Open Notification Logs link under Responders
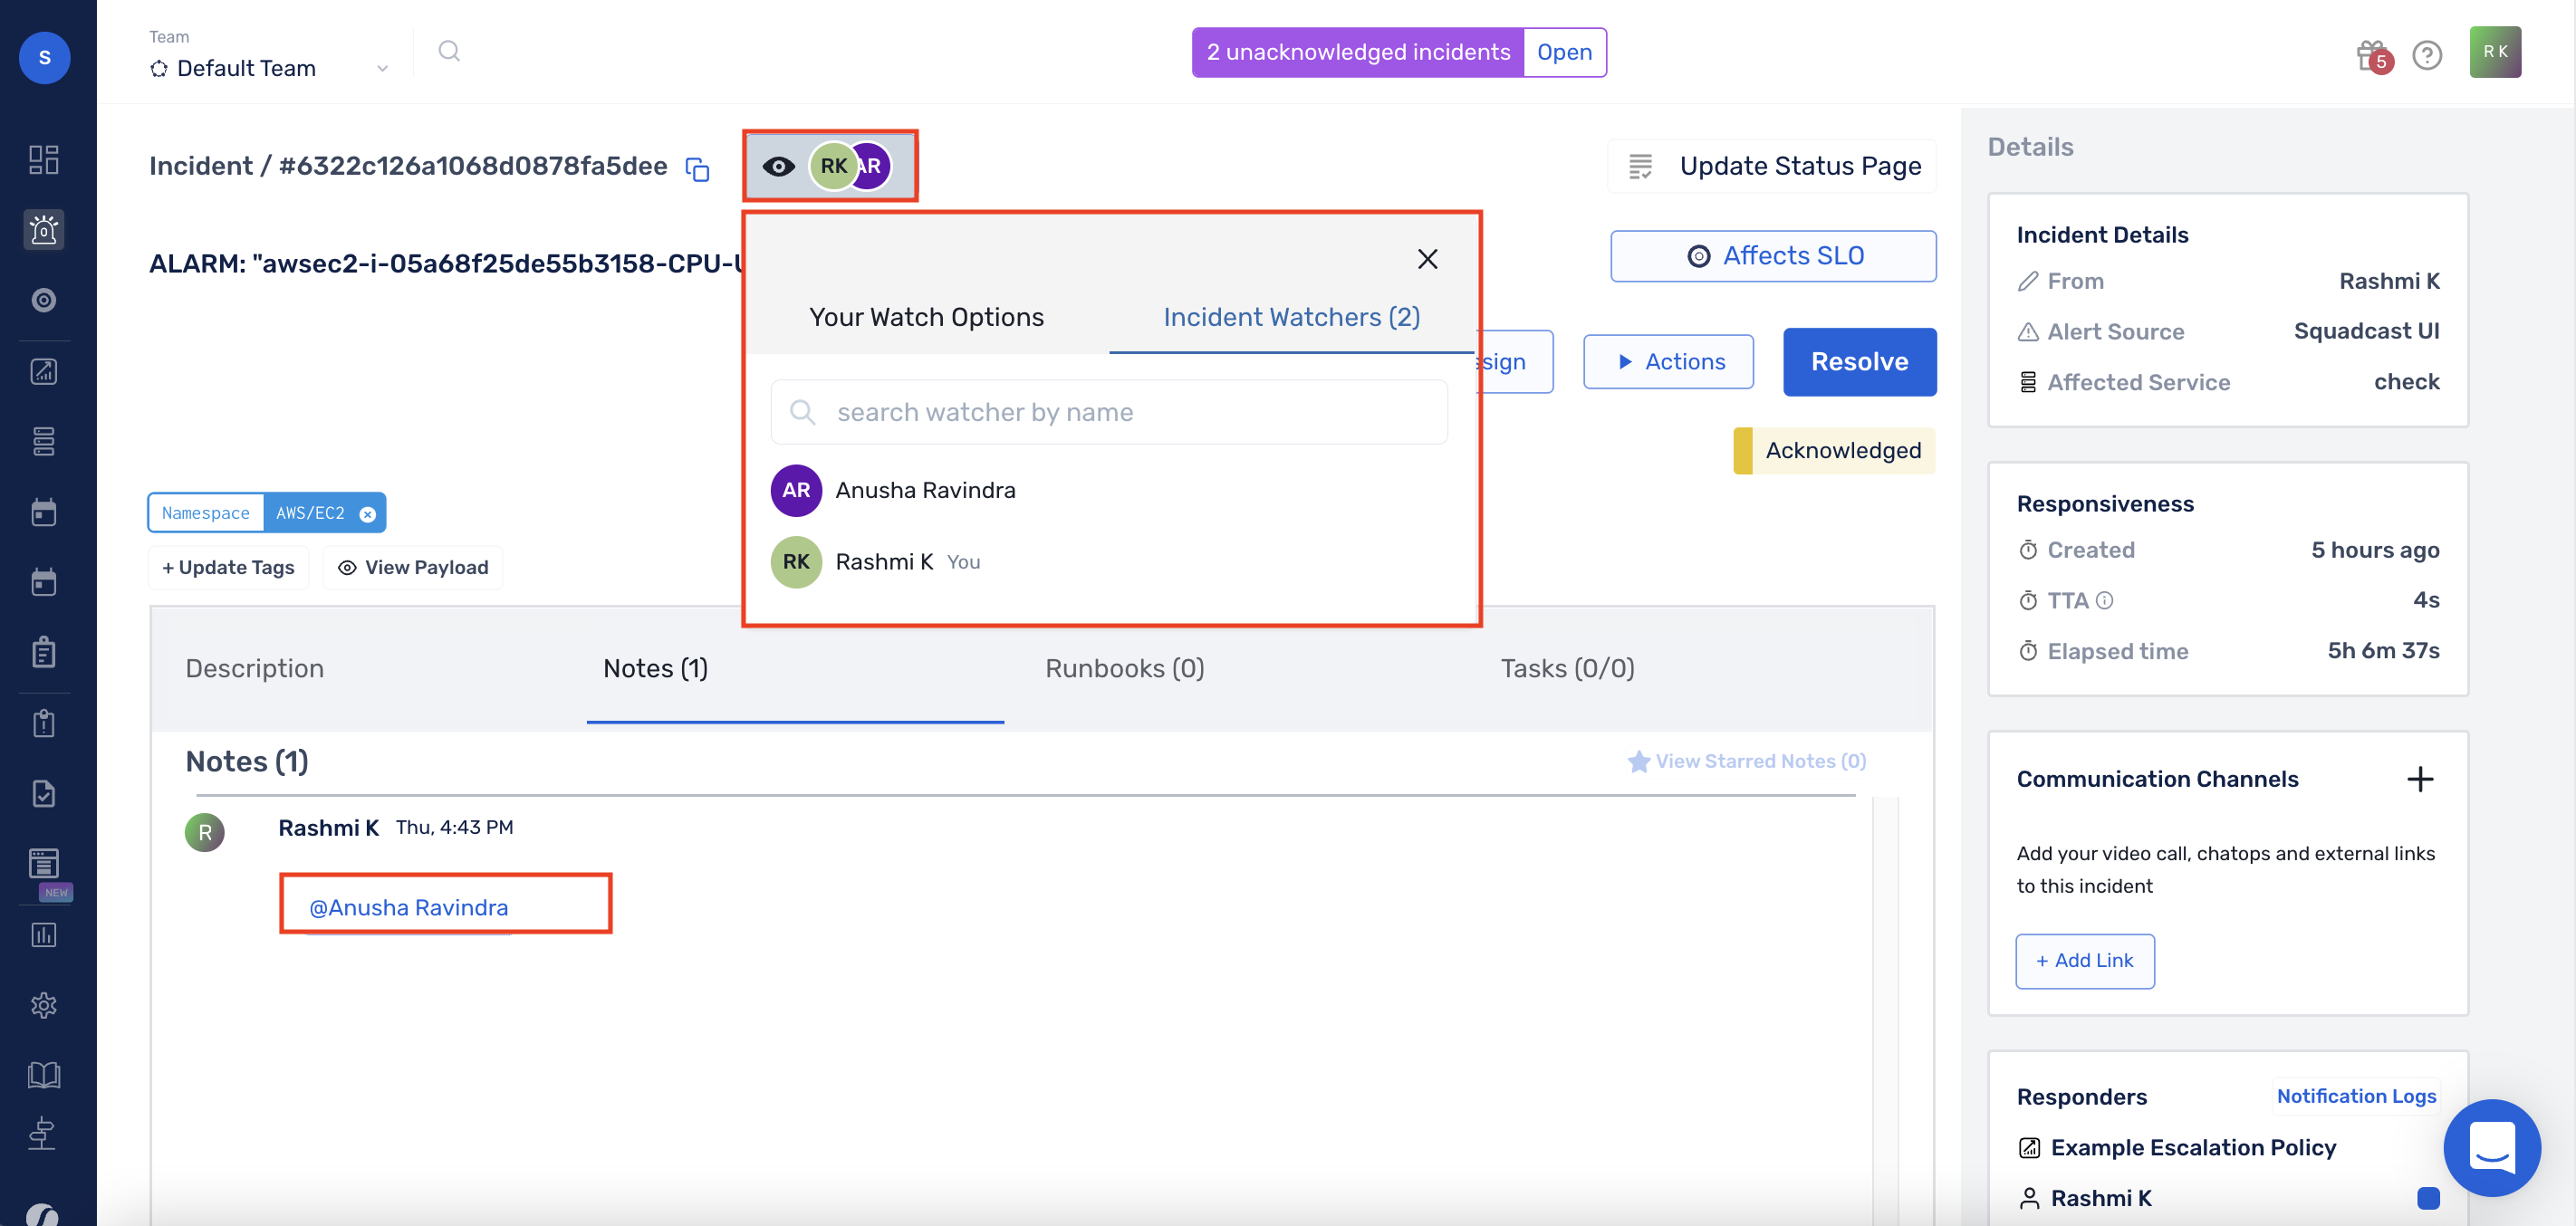This screenshot has height=1226, width=2576. (x=2357, y=1095)
